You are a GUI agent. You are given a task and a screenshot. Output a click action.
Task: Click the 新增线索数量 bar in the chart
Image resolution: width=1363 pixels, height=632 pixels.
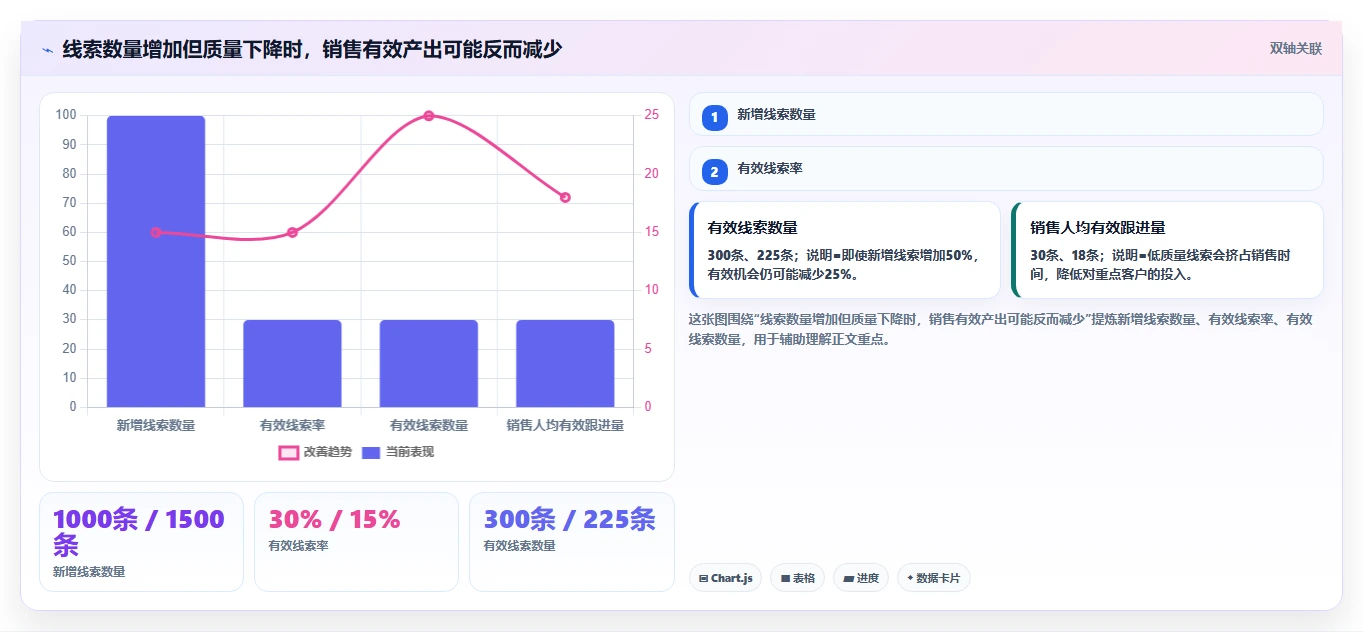click(x=156, y=262)
